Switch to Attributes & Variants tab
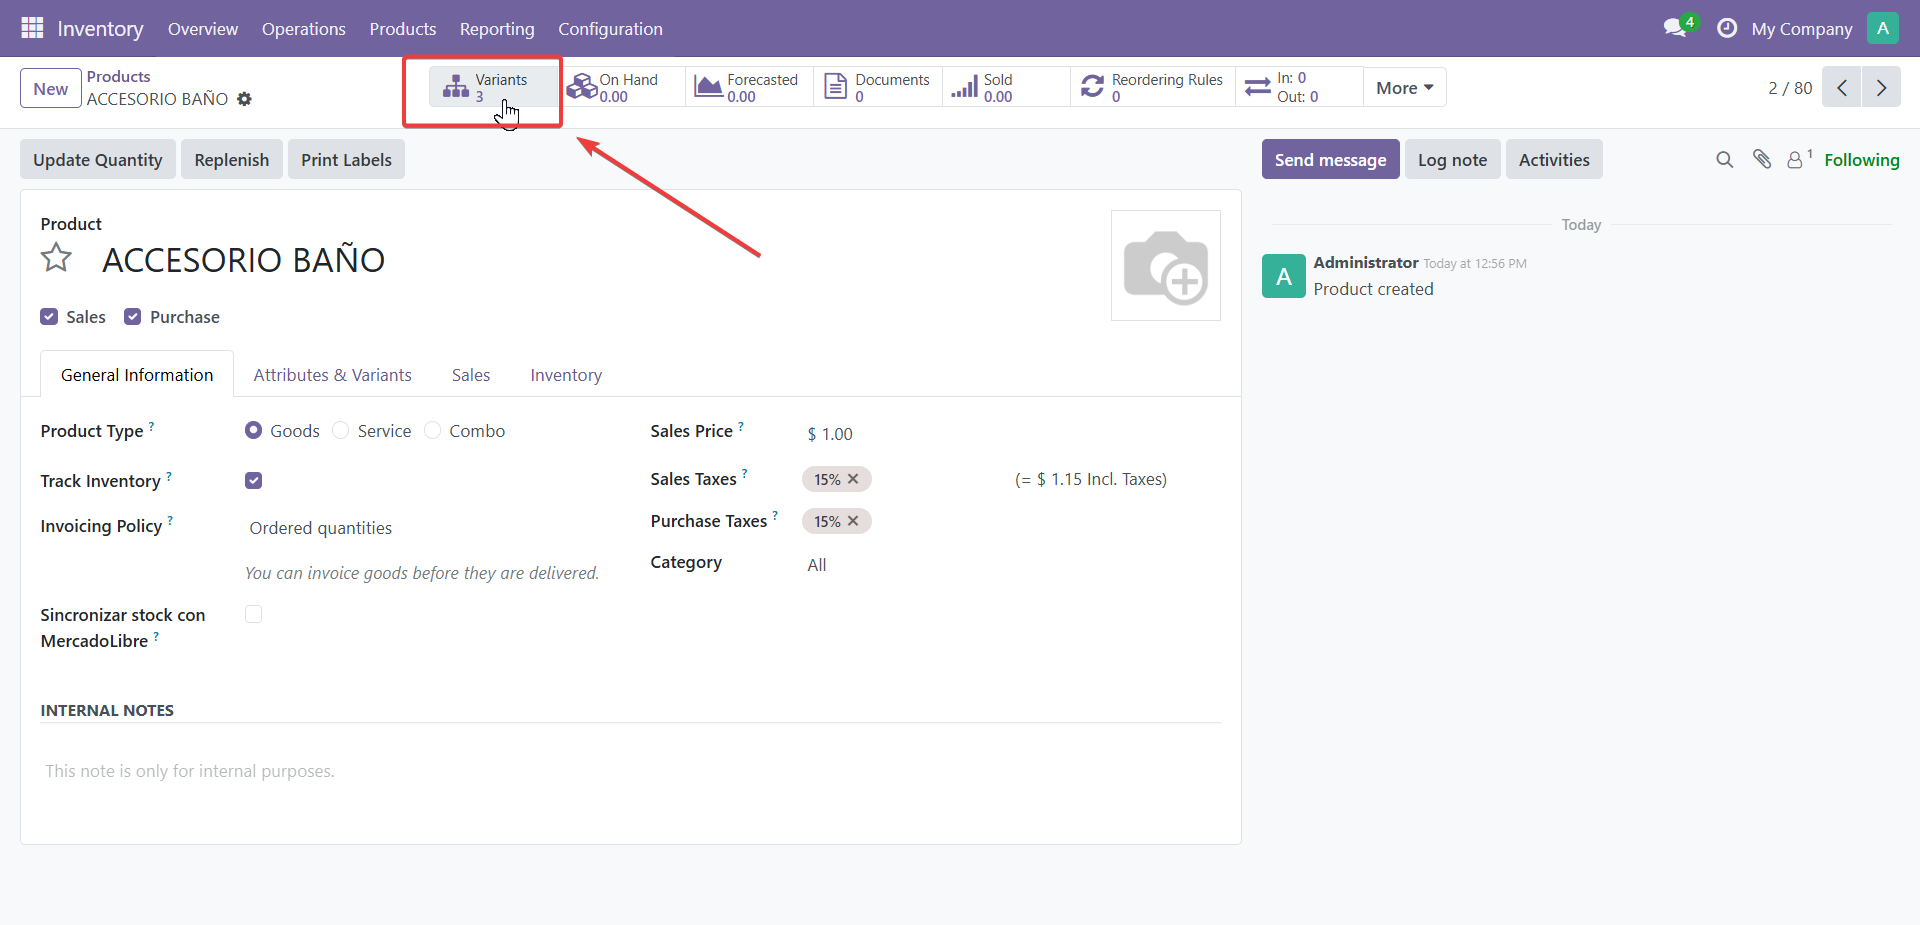Viewport: 1920px width, 925px height. coord(333,375)
